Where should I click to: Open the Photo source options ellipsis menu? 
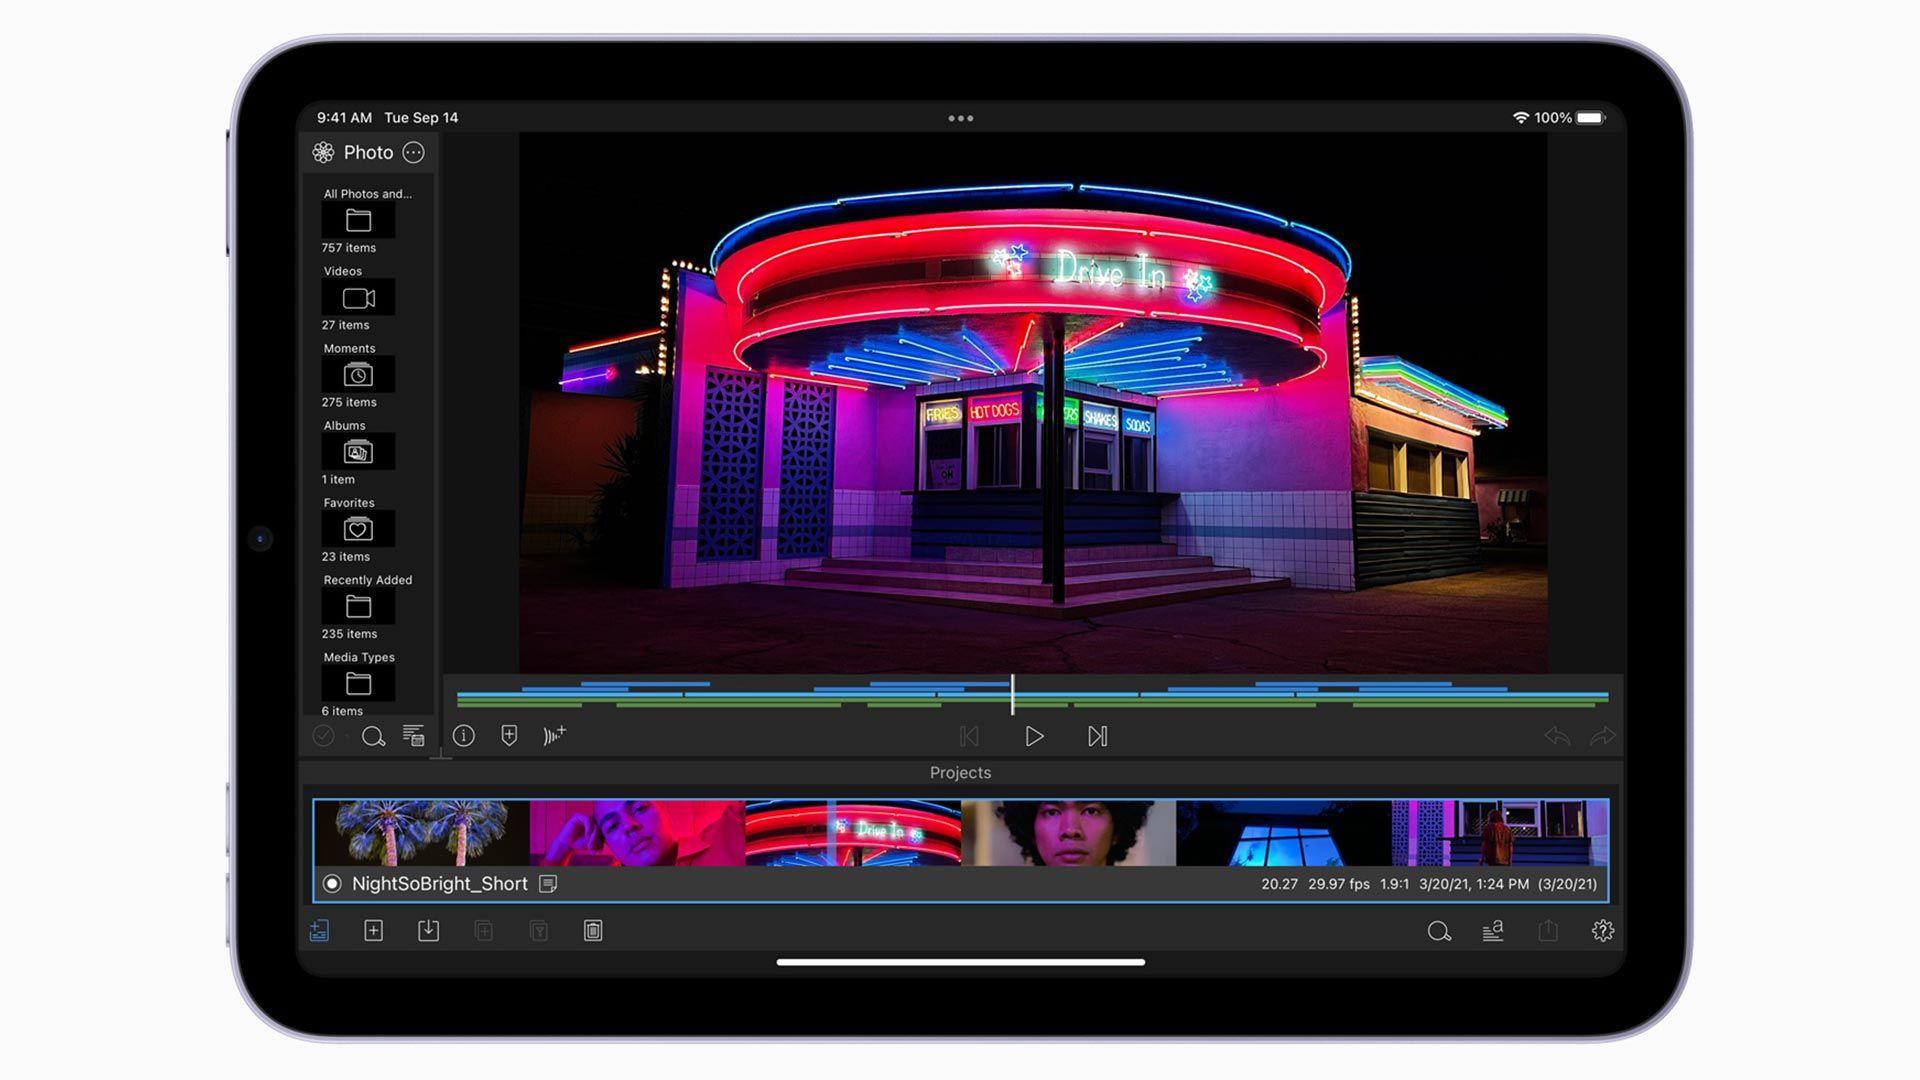[413, 153]
